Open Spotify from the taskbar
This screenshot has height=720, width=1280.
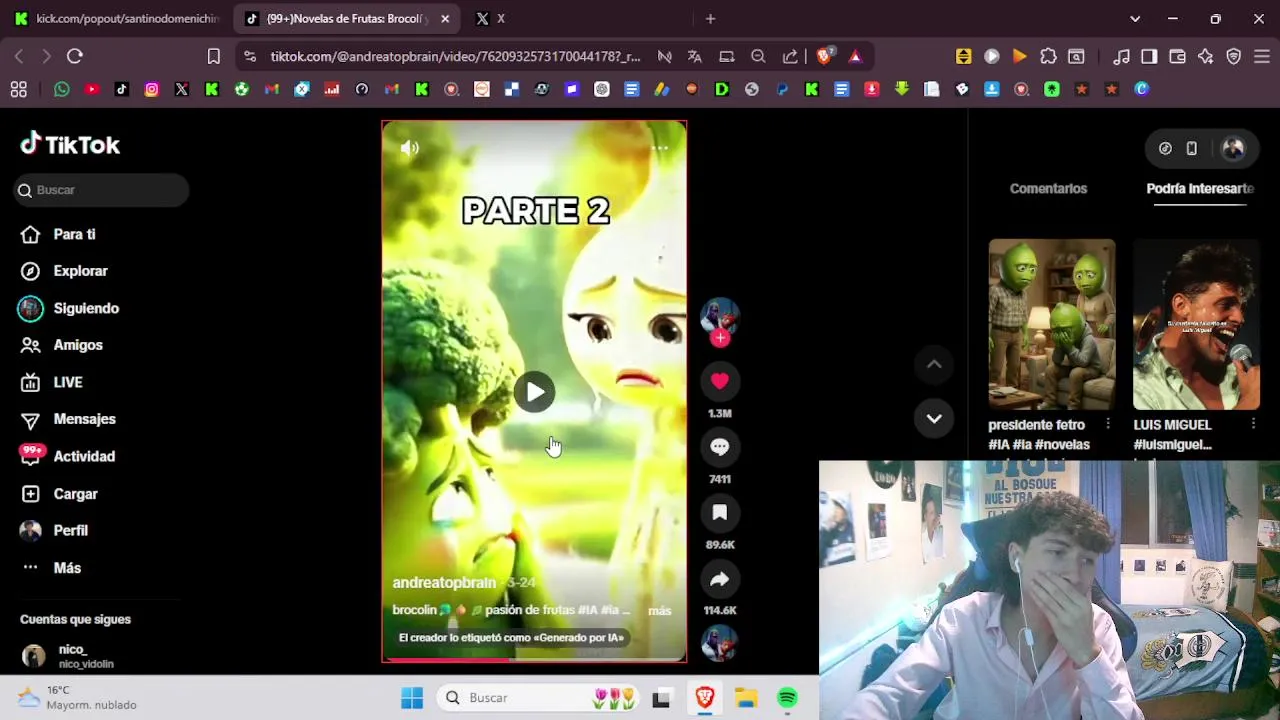(788, 698)
